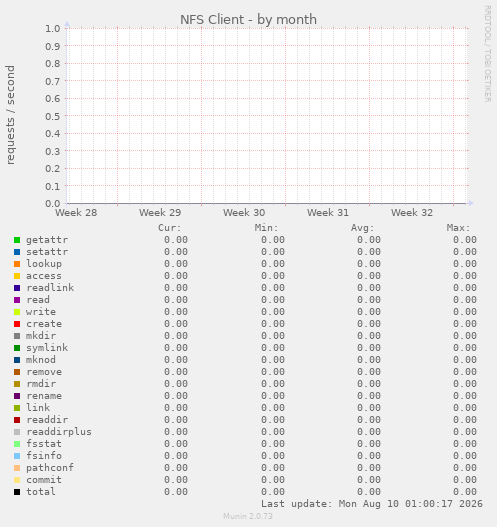Select the pathconf legend label
Image resolution: width=497 pixels, height=527 pixels.
coord(50,468)
